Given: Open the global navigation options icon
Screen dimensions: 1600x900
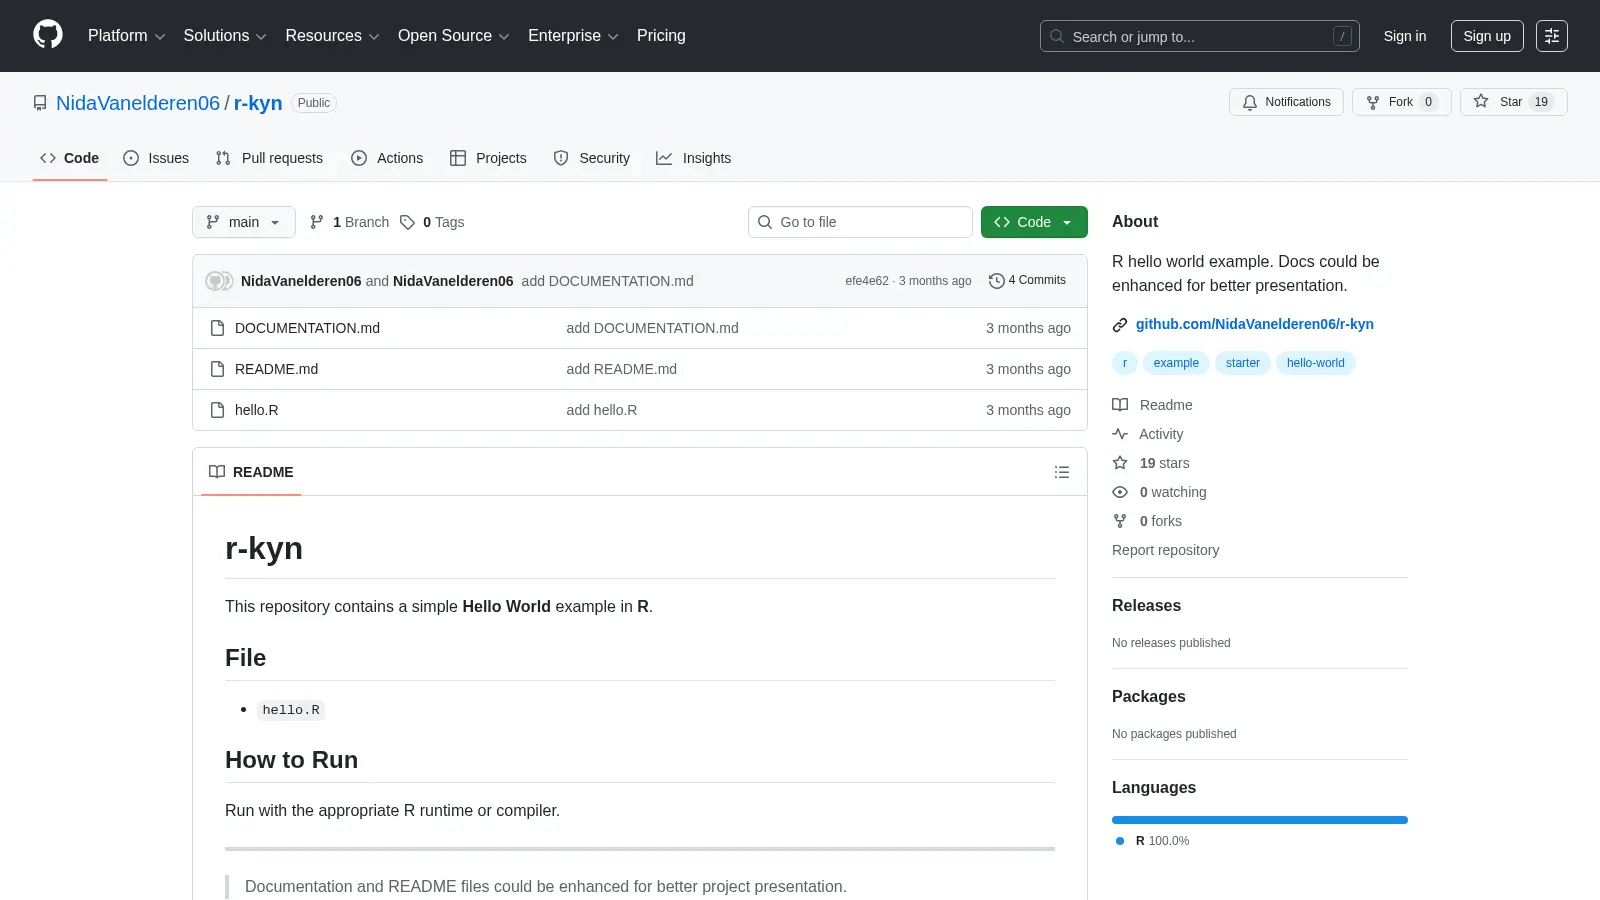Looking at the screenshot, I should point(1552,36).
